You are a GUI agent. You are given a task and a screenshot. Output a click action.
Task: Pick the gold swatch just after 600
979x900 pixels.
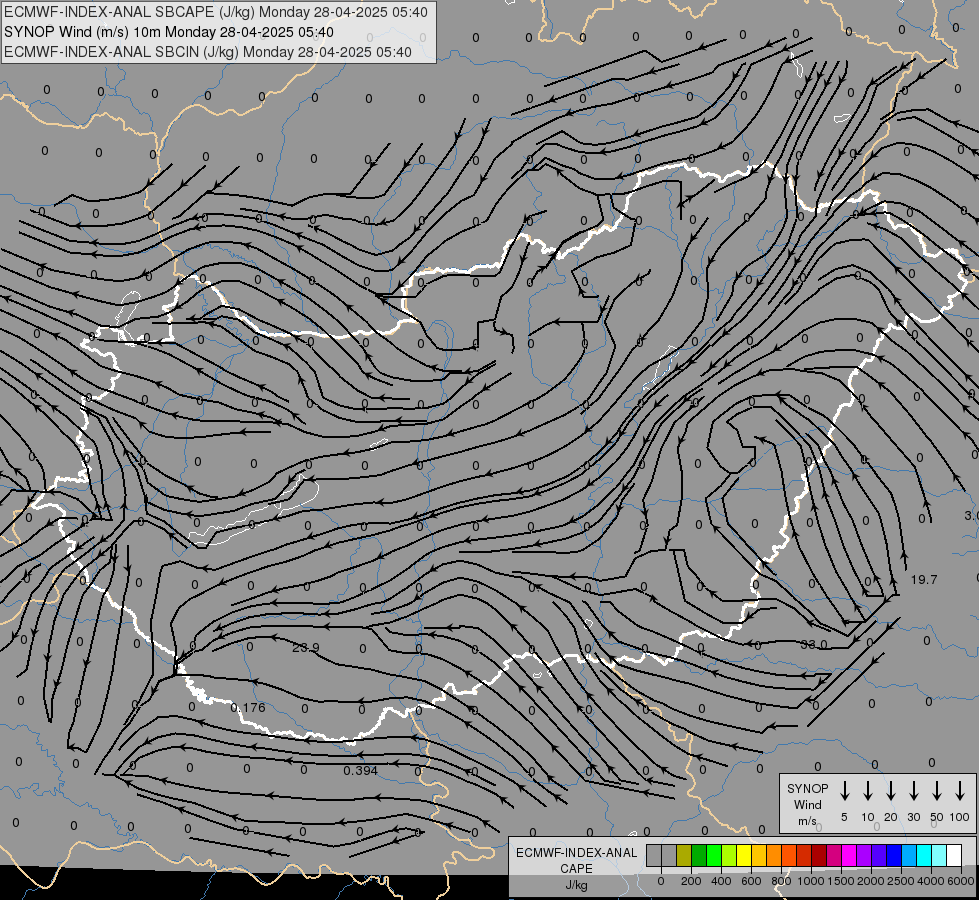(x=759, y=855)
